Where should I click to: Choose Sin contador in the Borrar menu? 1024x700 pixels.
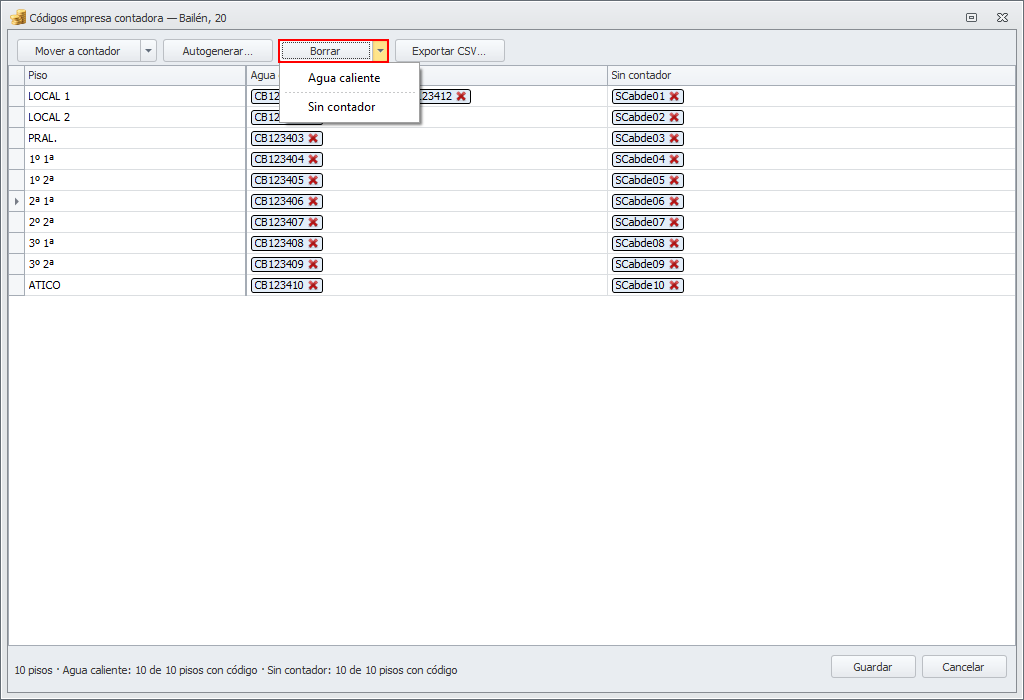349,107
